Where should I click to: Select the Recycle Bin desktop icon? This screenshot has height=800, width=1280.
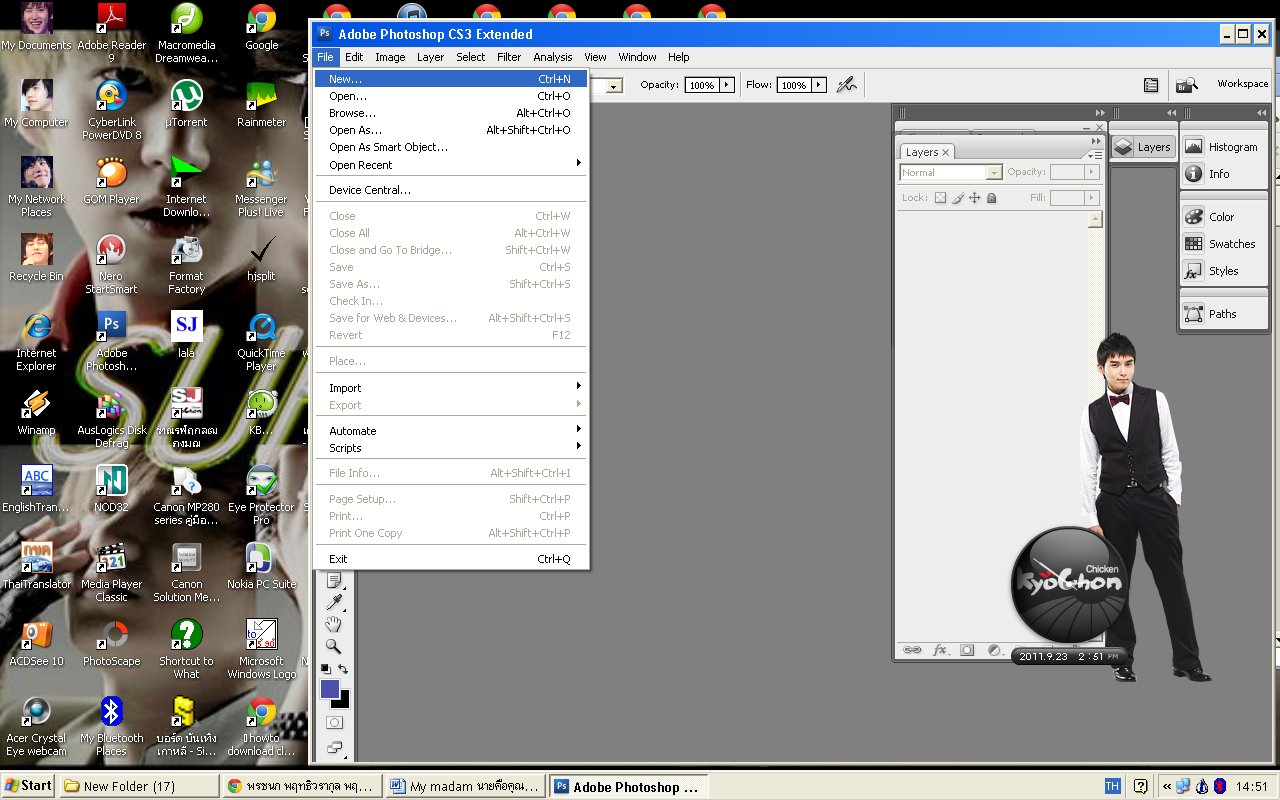coord(36,258)
